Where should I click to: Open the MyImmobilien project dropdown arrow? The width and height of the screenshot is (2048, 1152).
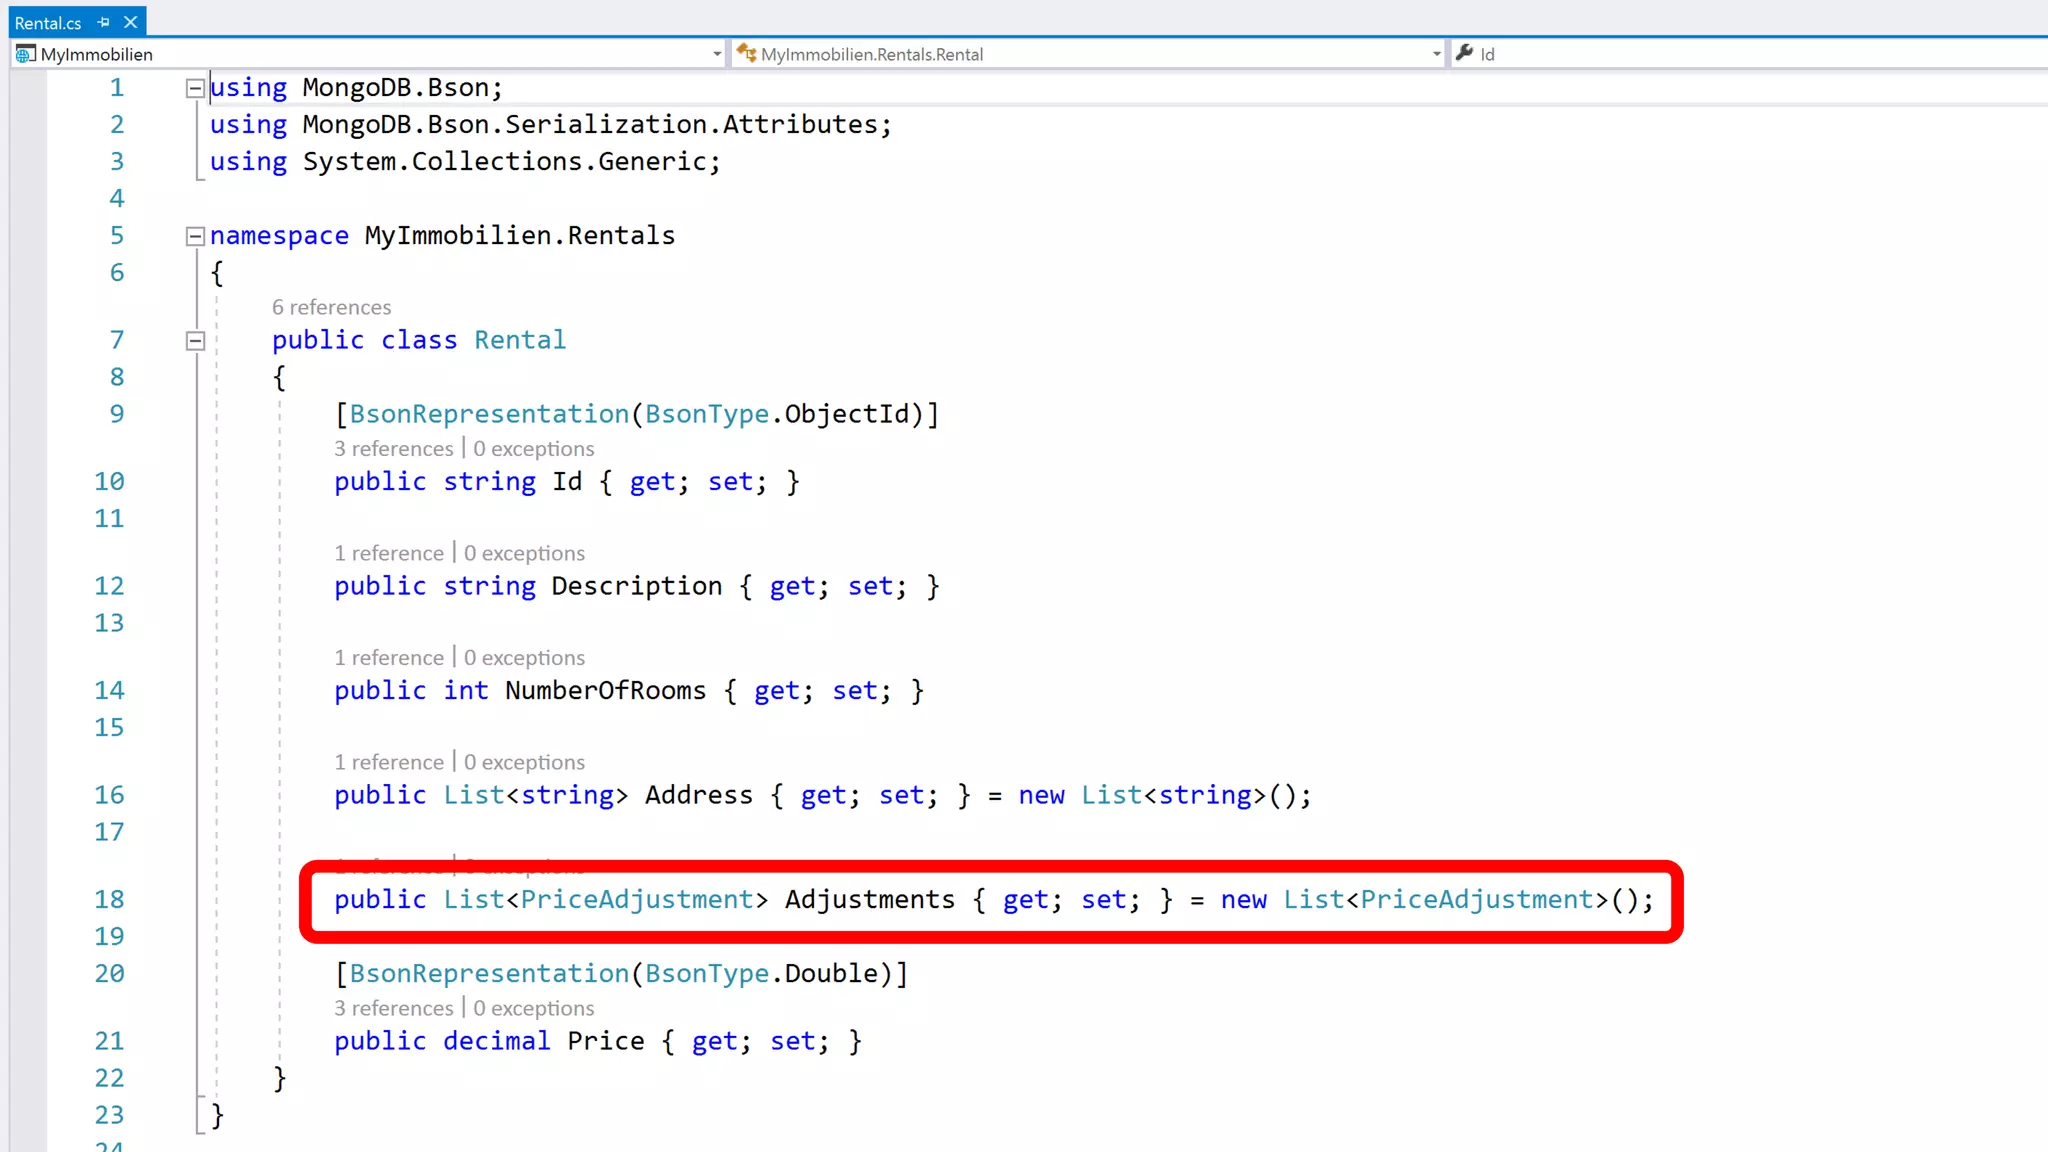[717, 54]
